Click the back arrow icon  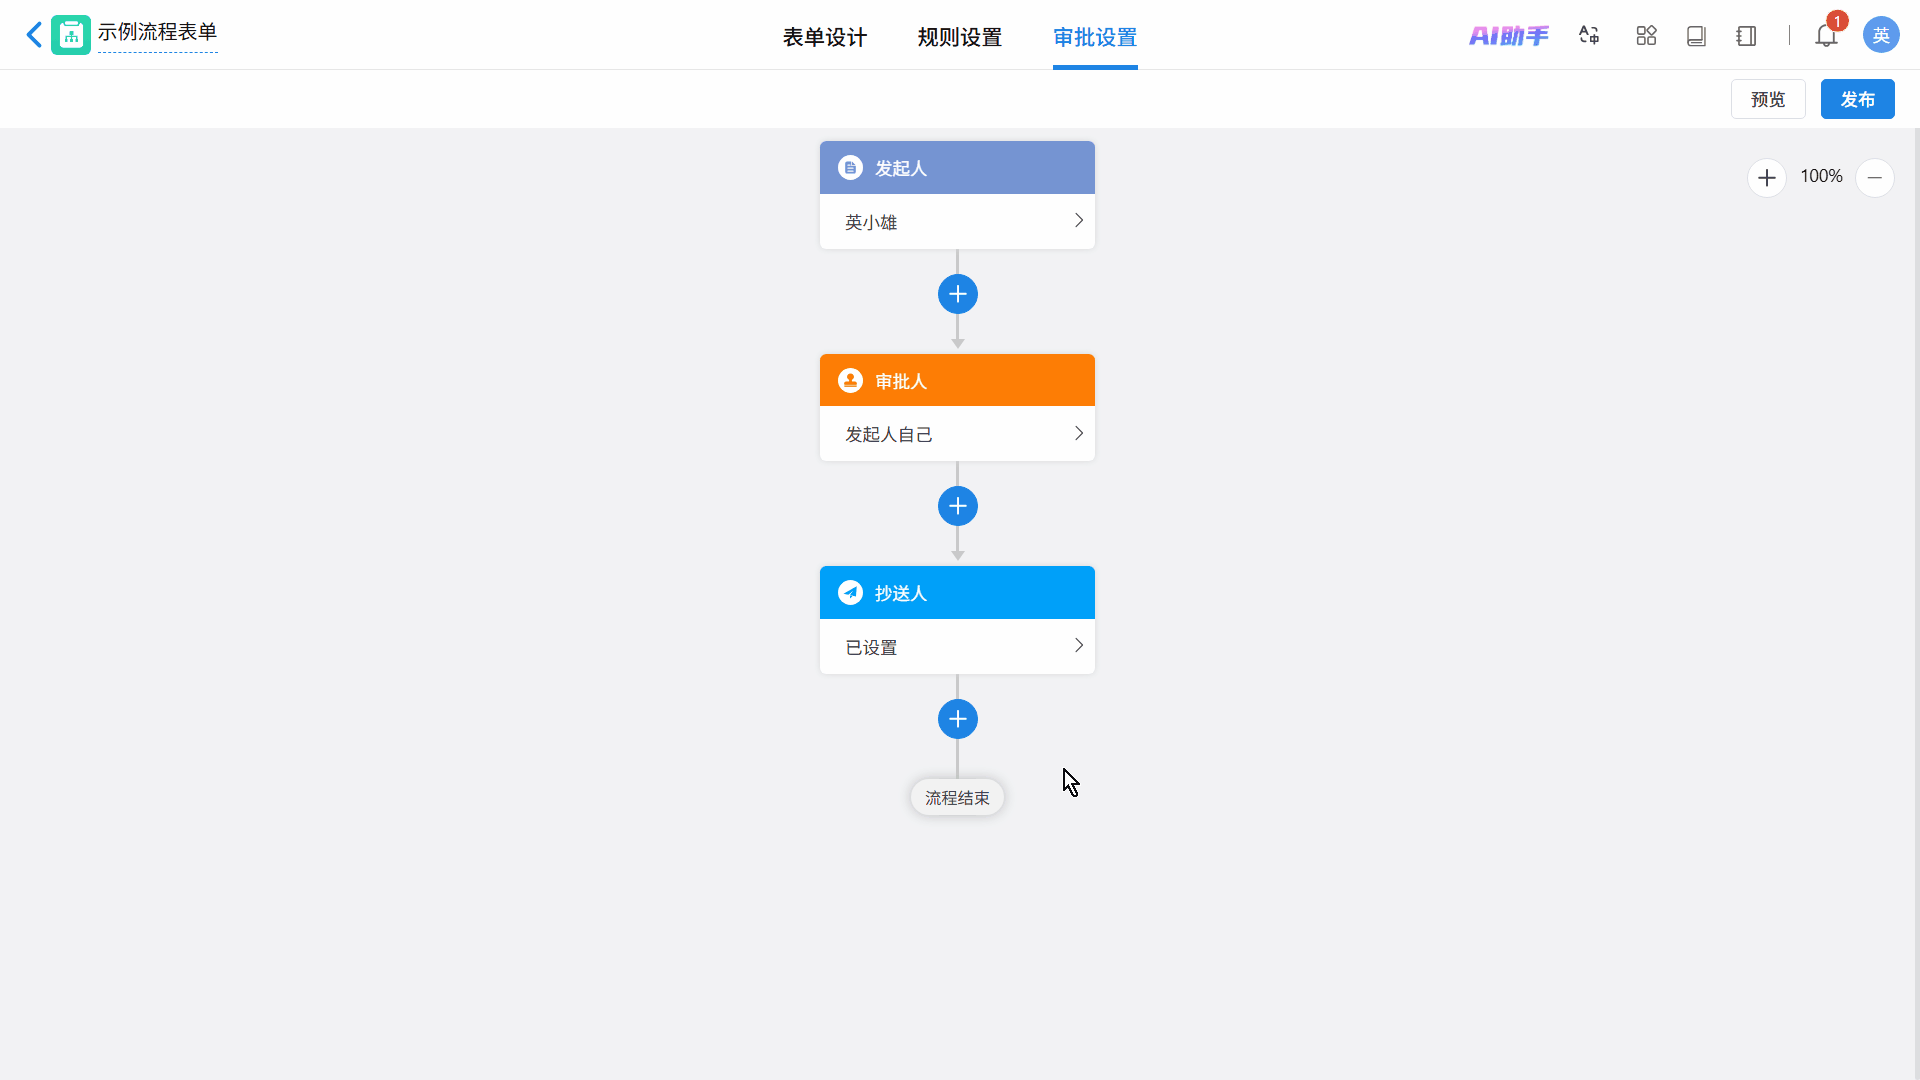(x=34, y=35)
